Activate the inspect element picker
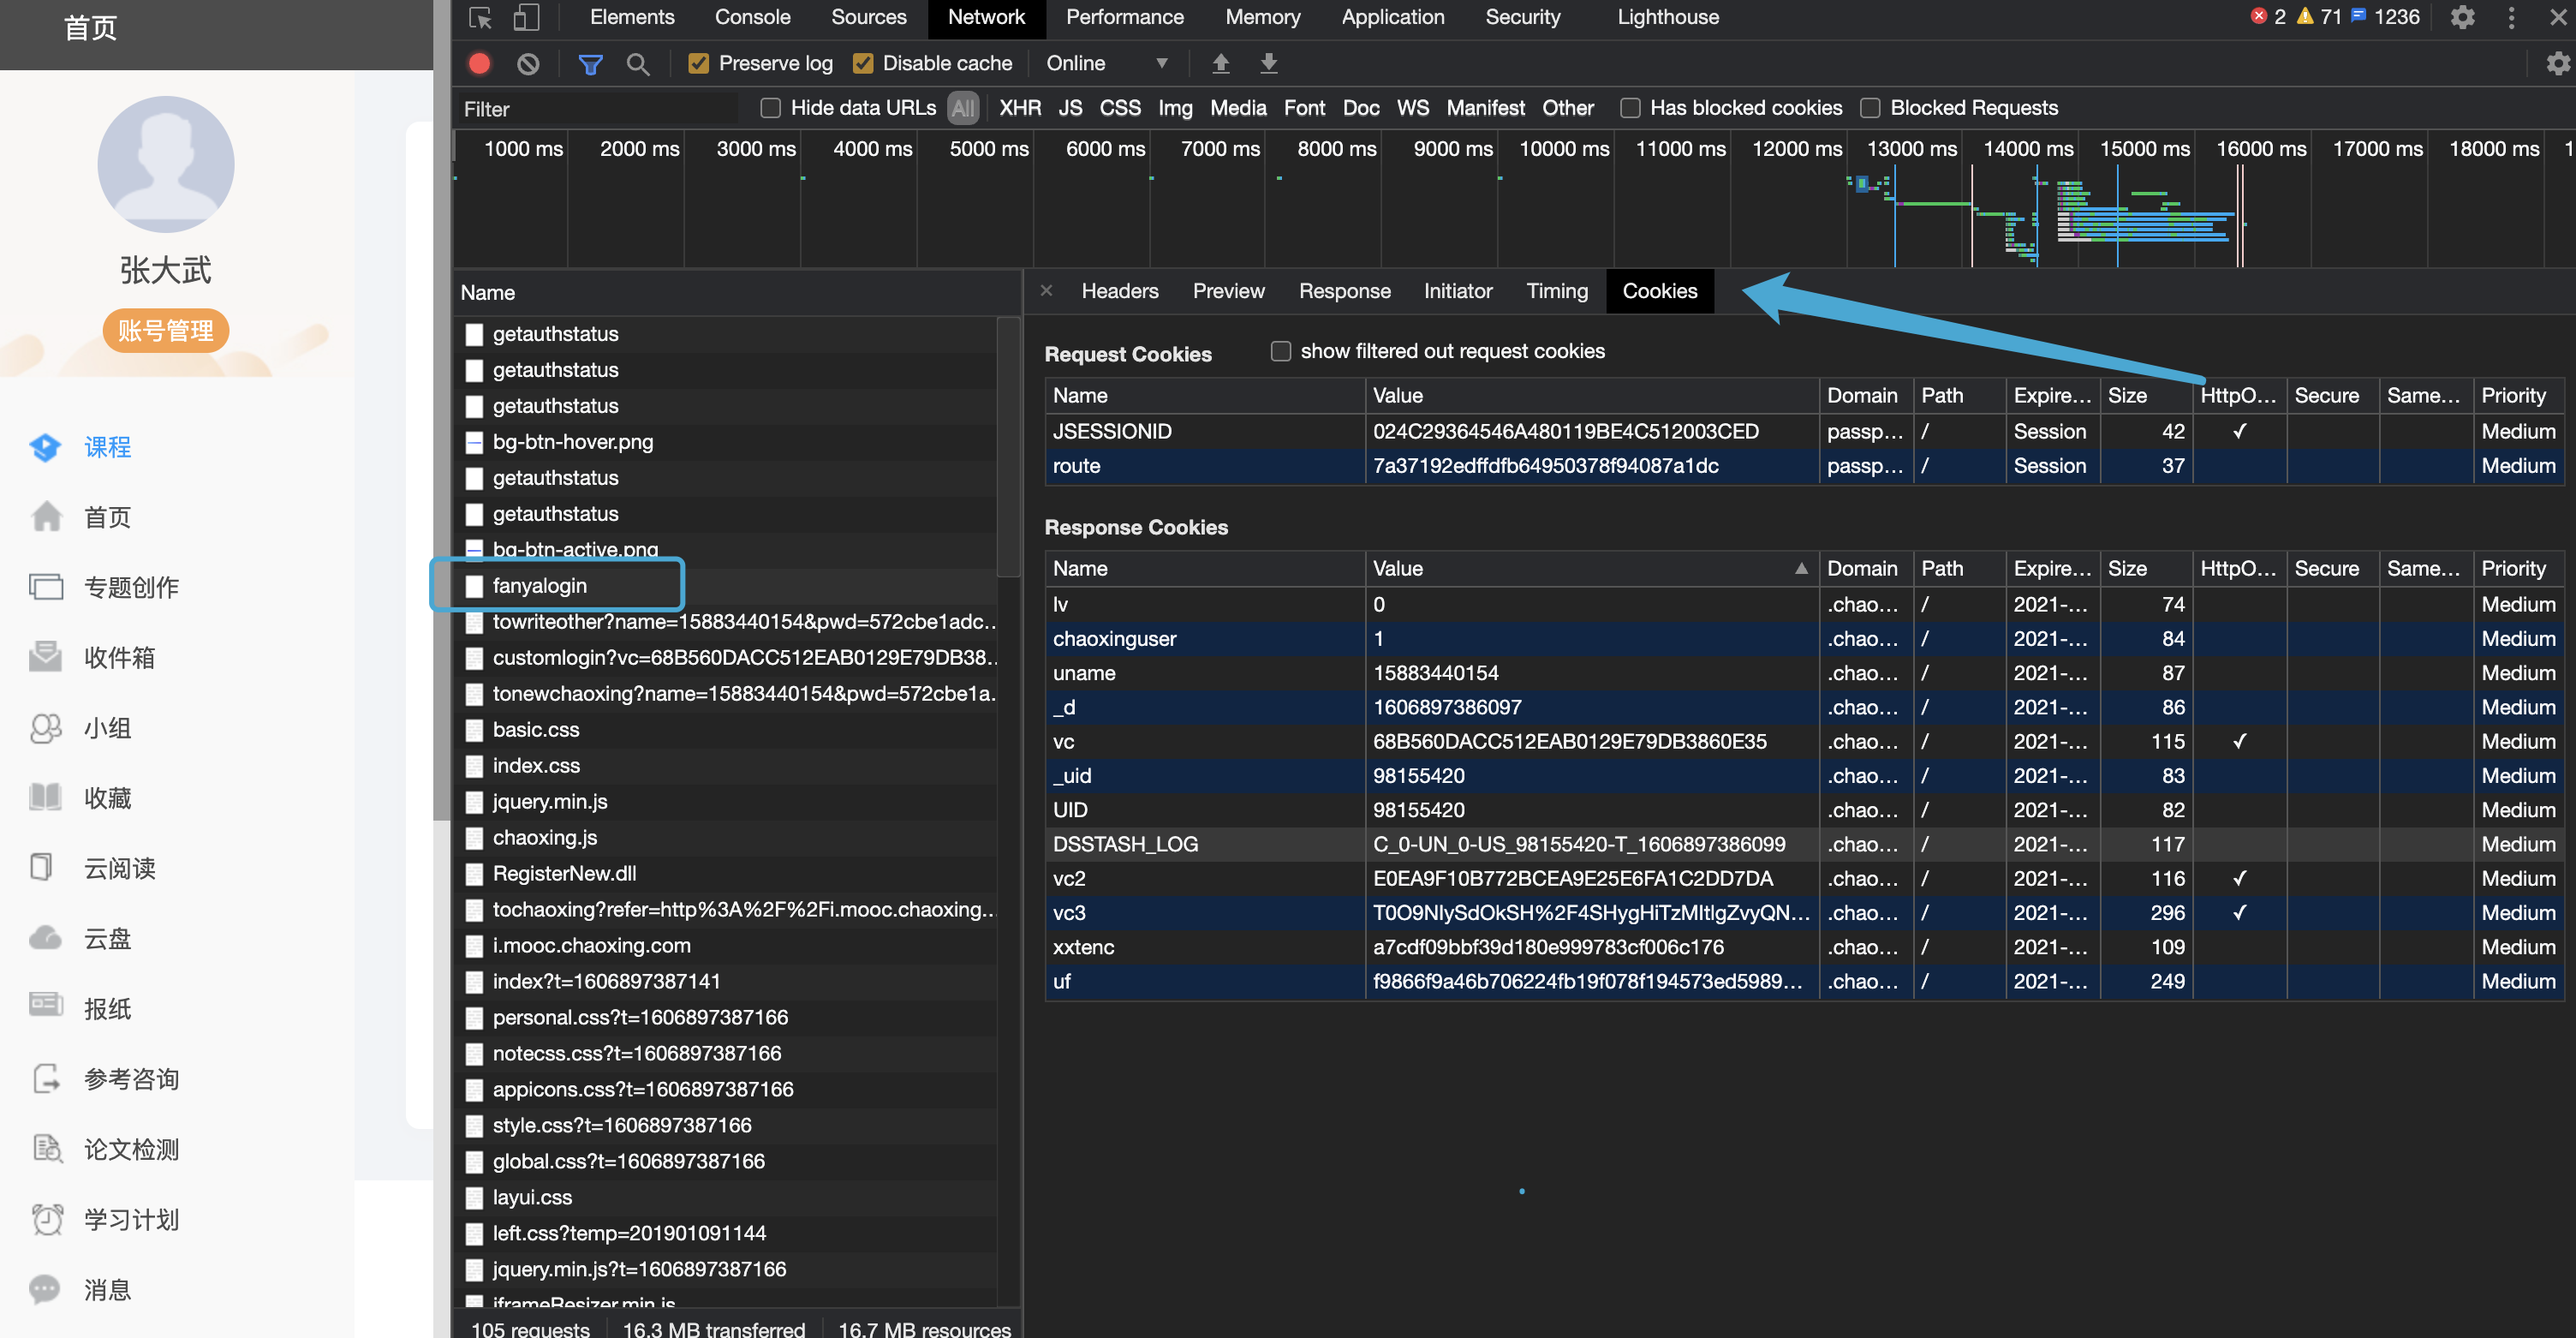Screen dimensions: 2576x1338 pos(480,17)
